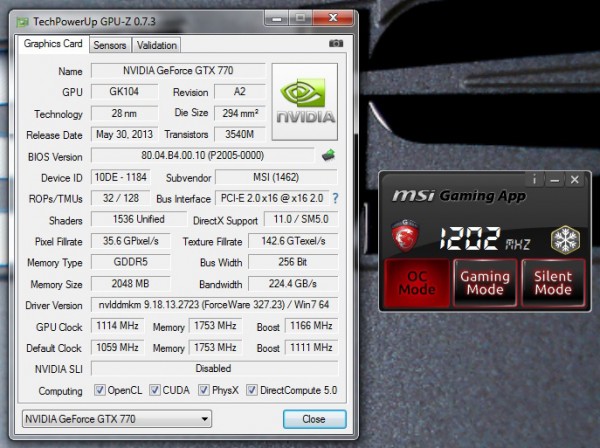Select Gaming Mode in MSI Gaming App
The width and height of the screenshot is (600, 448).
coord(485,283)
